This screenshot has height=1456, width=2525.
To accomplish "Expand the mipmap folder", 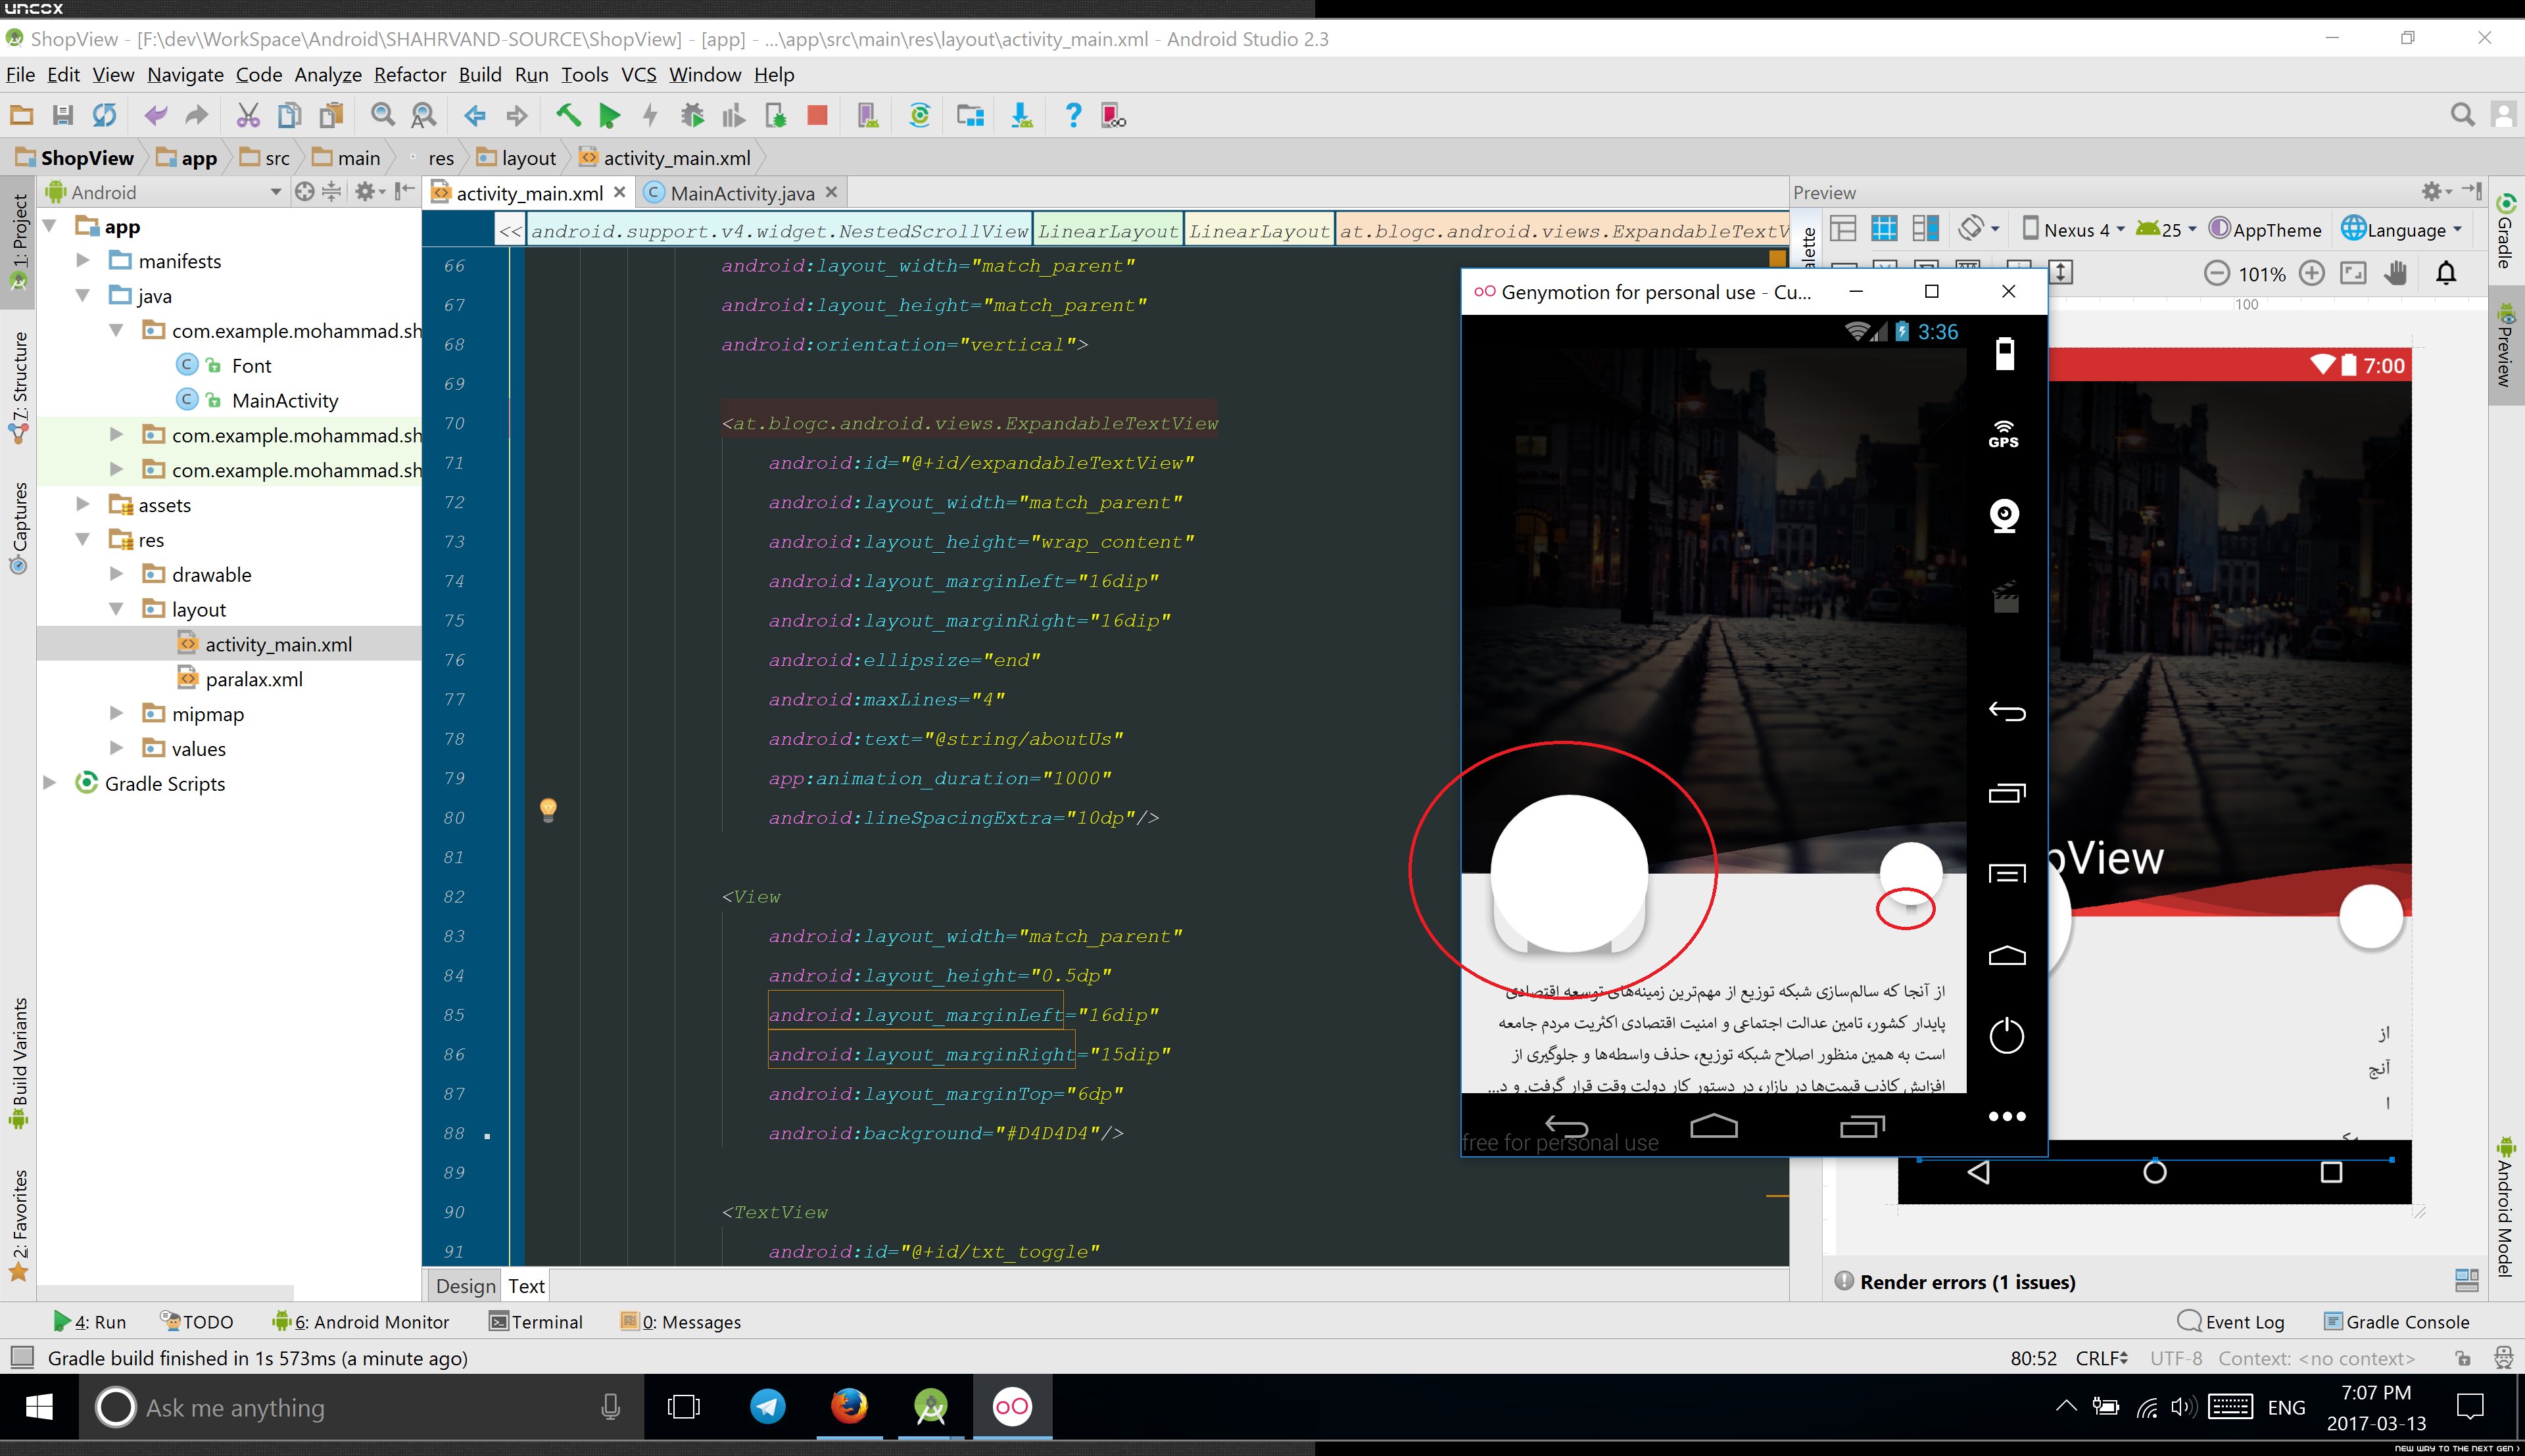I will point(116,714).
